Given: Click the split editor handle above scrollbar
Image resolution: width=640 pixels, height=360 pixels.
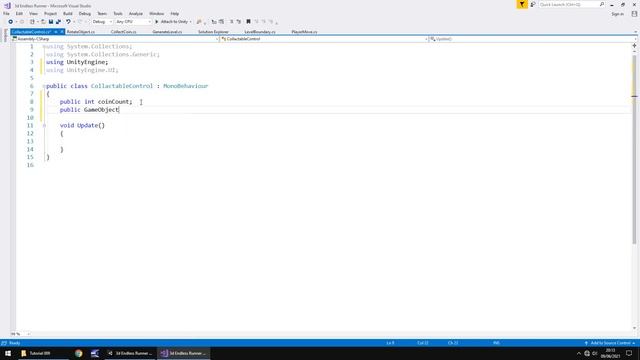Looking at the screenshot, I should (634, 46).
